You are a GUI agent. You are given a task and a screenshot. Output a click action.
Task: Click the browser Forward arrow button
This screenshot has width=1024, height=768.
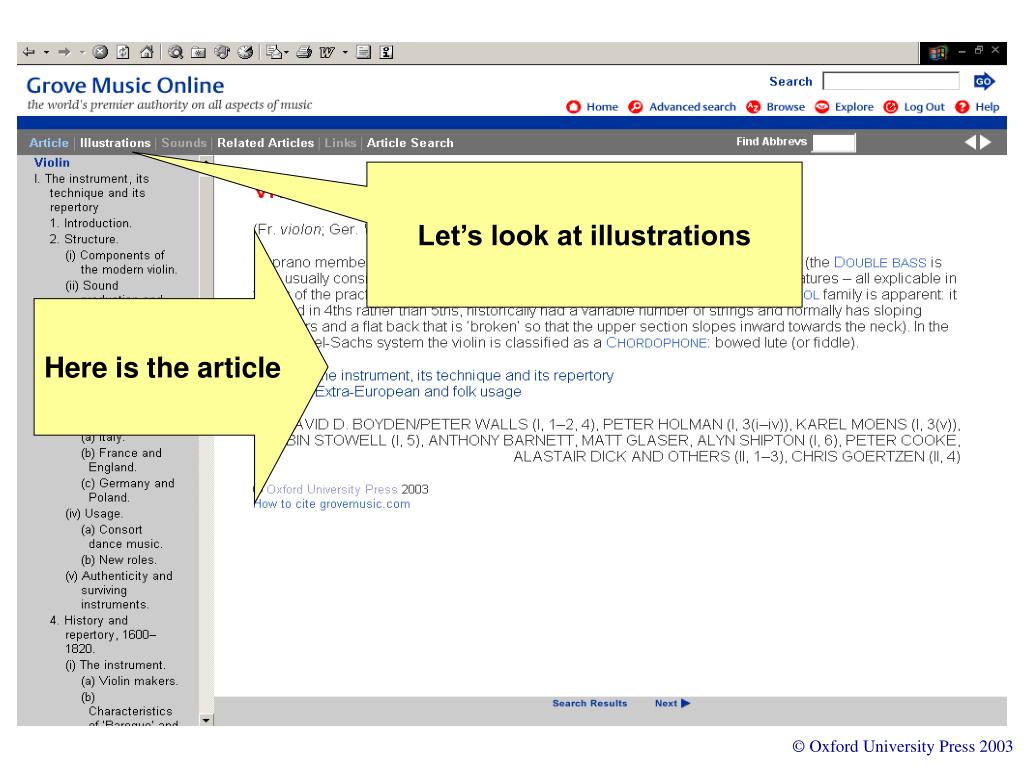(x=64, y=52)
